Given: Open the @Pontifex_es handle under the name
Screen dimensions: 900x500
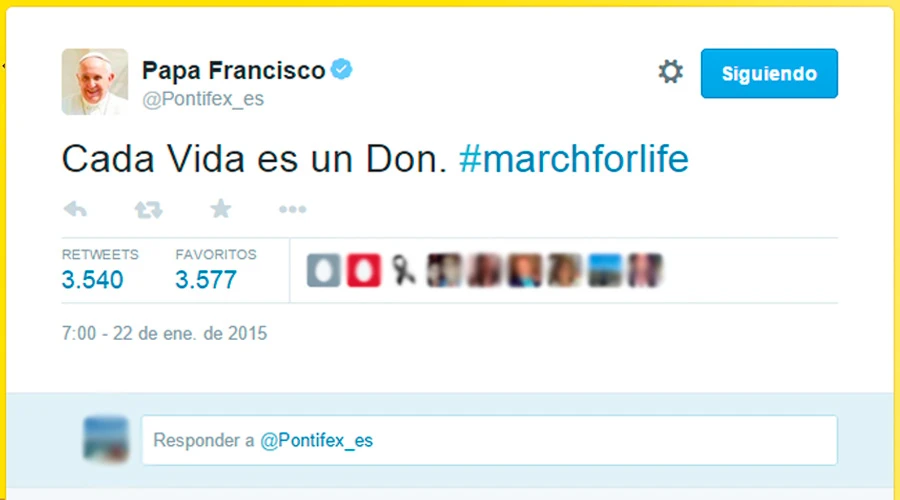Looking at the screenshot, I should (x=203, y=100).
